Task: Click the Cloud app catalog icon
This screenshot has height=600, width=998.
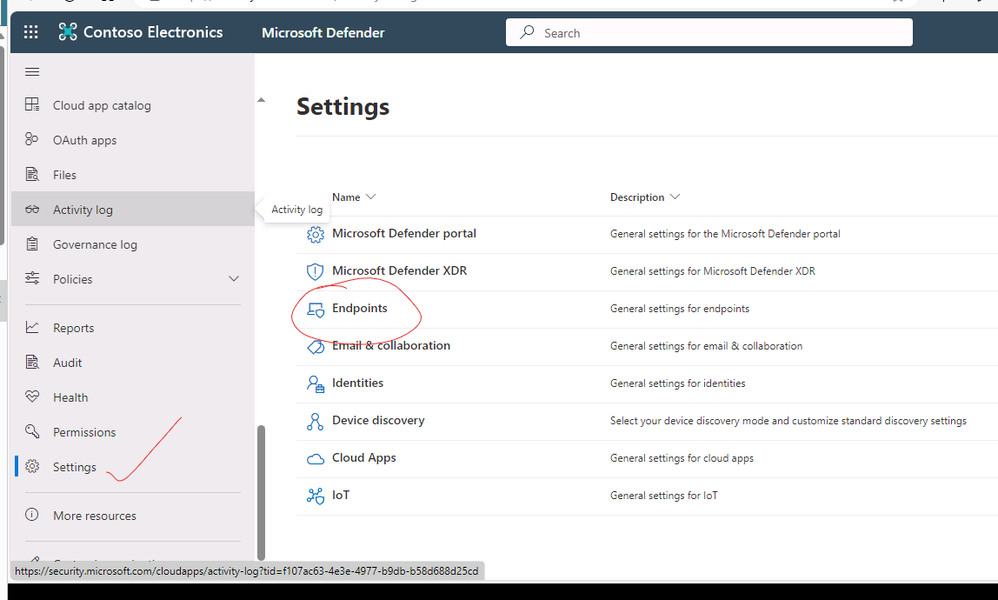Action: tap(32, 104)
